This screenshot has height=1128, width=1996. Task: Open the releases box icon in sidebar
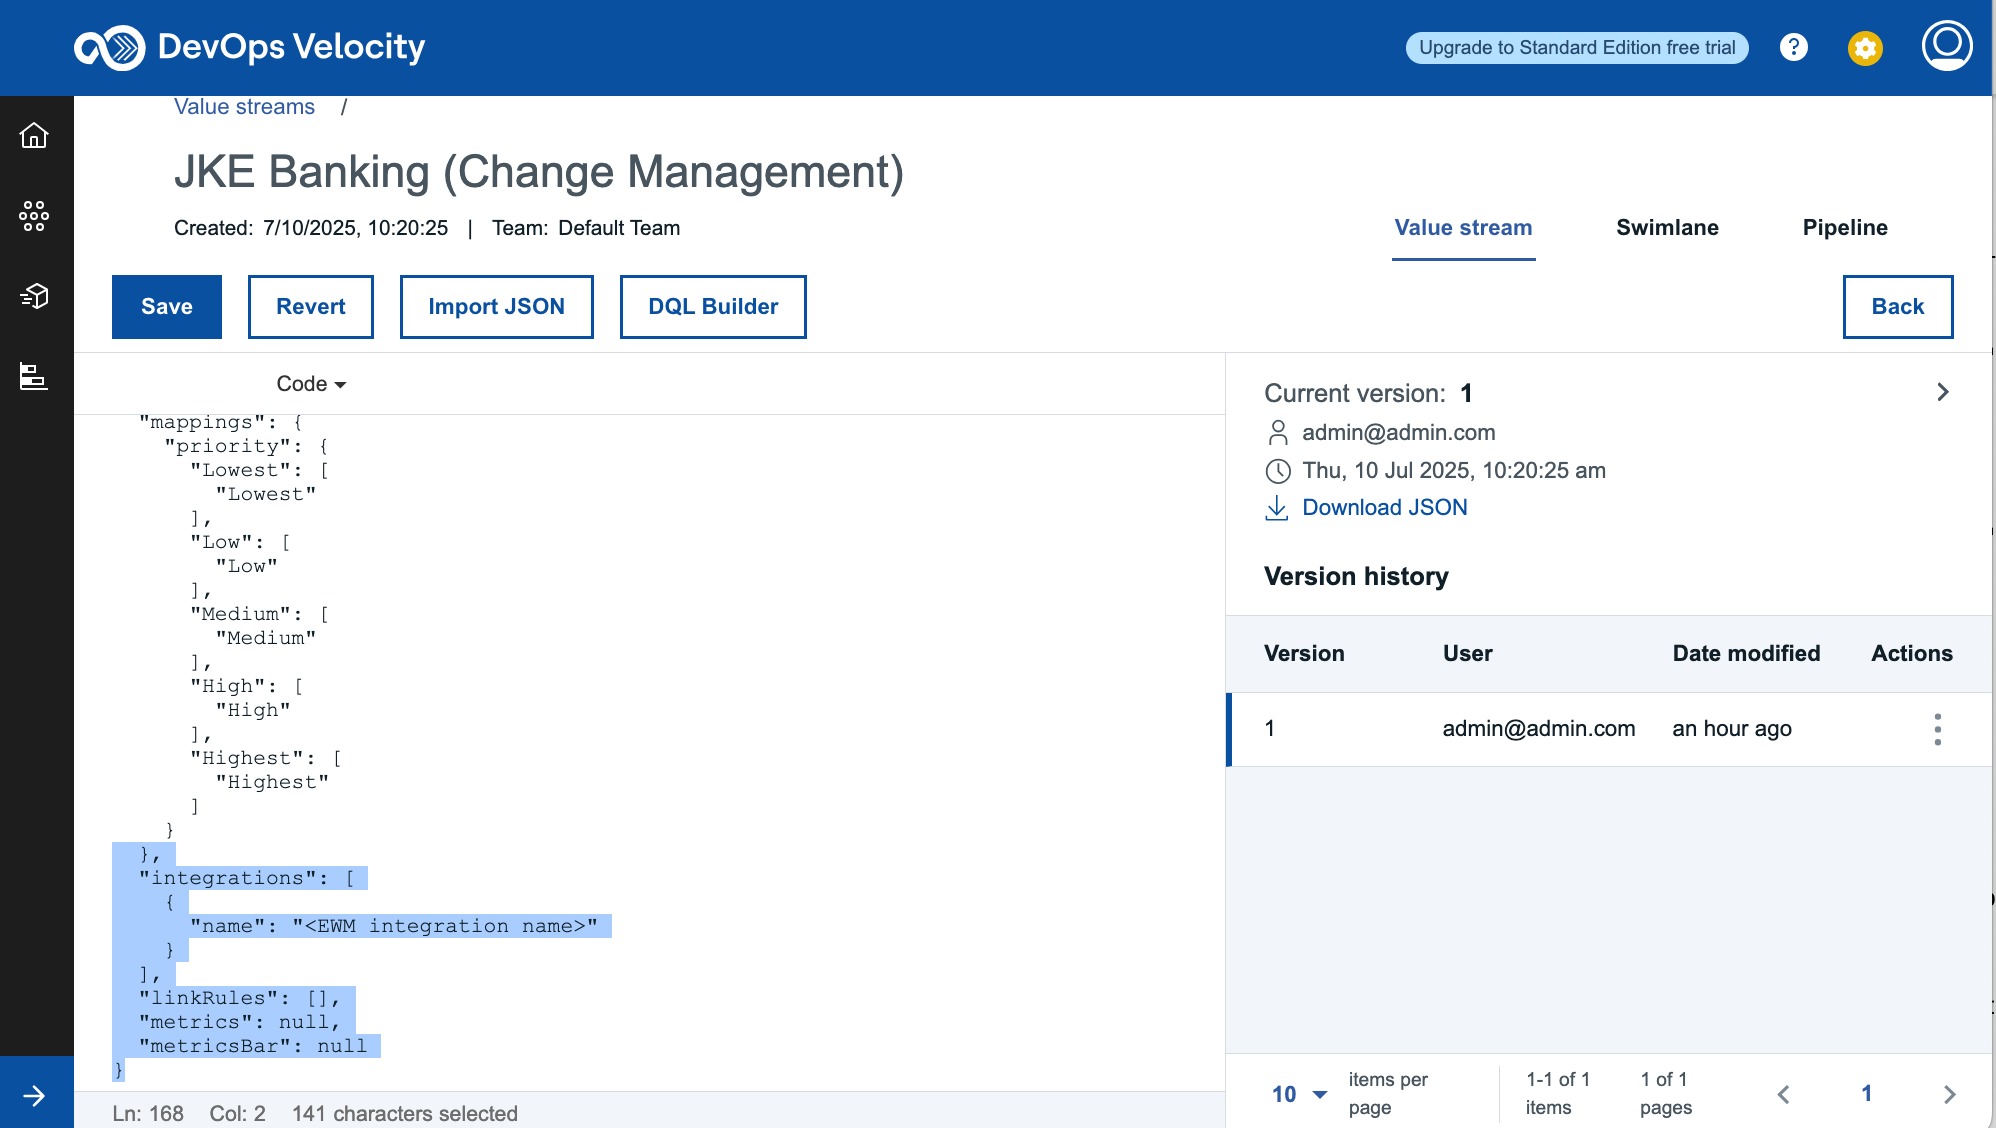point(34,296)
